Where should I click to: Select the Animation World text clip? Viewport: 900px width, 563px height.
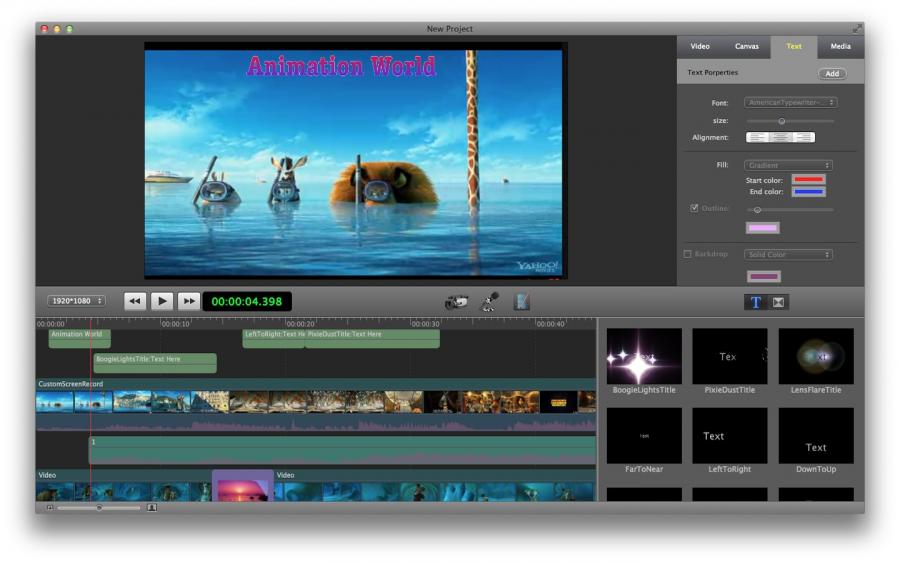pyautogui.click(x=79, y=339)
